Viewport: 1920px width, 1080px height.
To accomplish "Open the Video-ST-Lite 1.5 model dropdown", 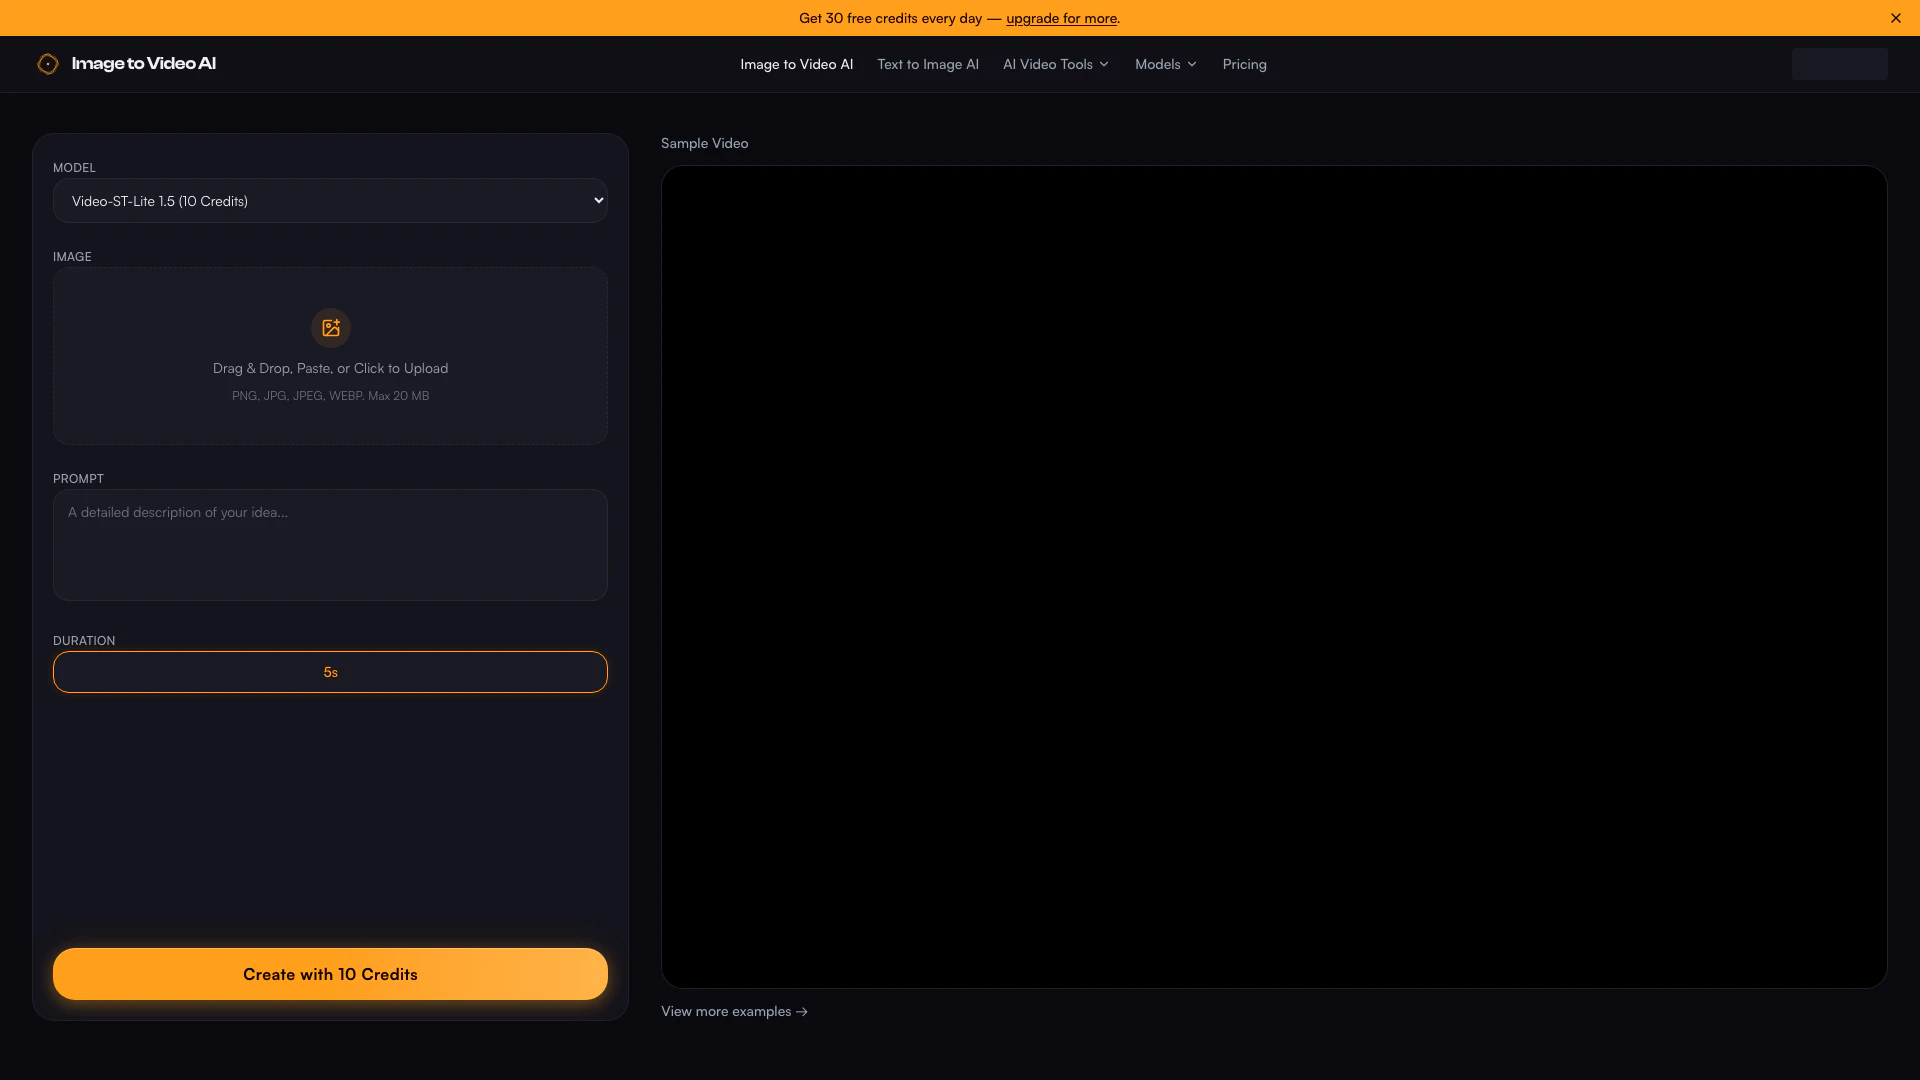I will pos(330,201).
